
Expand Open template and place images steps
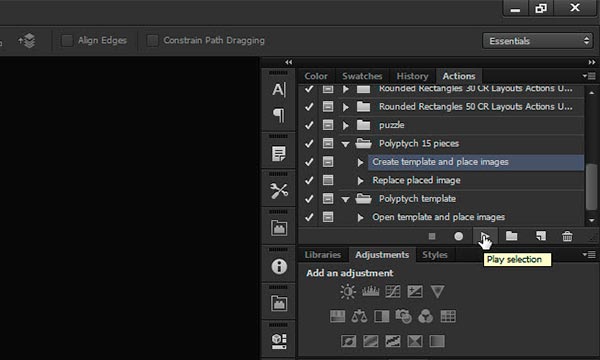pos(360,217)
